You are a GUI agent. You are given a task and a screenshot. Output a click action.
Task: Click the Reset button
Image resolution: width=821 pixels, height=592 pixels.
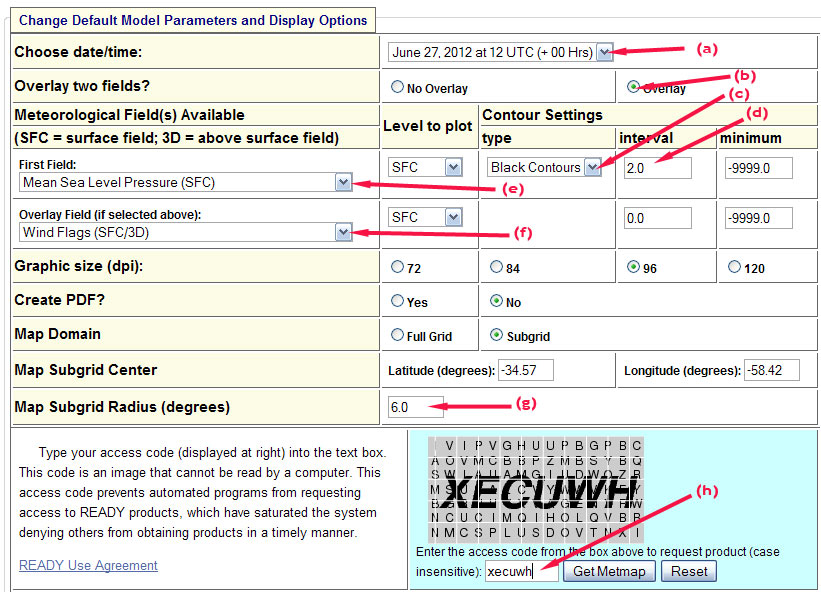coord(689,571)
